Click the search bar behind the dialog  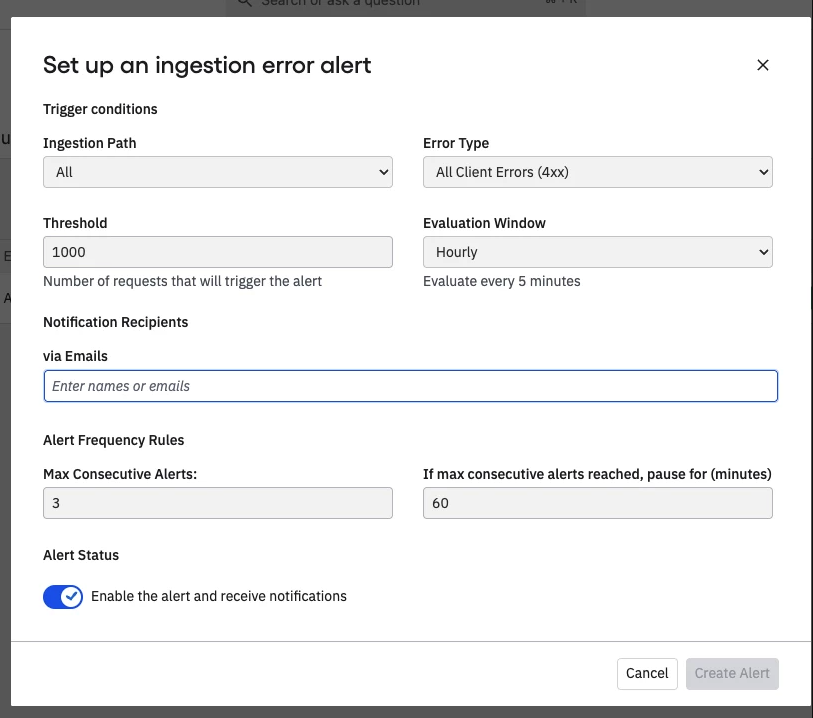405,5
